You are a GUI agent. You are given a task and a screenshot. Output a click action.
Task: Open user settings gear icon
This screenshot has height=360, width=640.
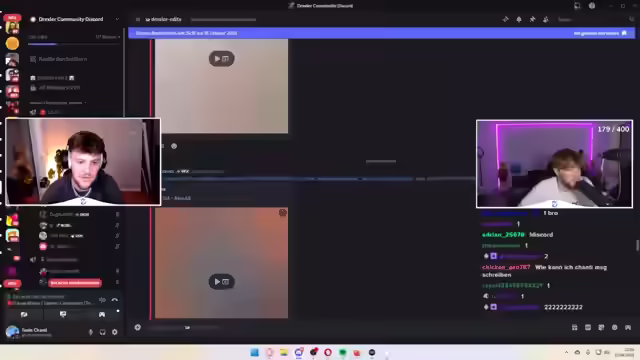pyautogui.click(x=115, y=332)
